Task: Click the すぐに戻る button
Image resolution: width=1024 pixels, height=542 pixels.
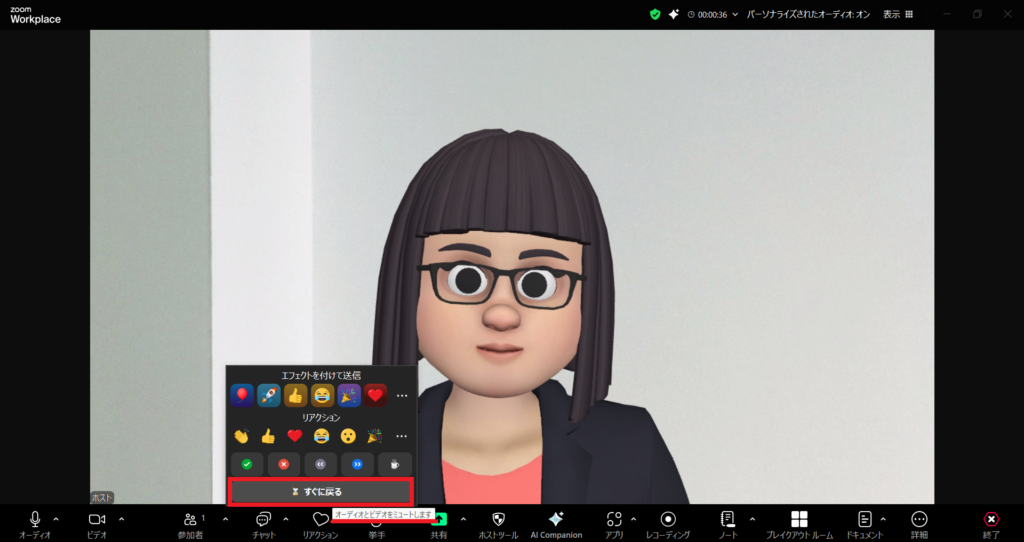Action: 320,491
